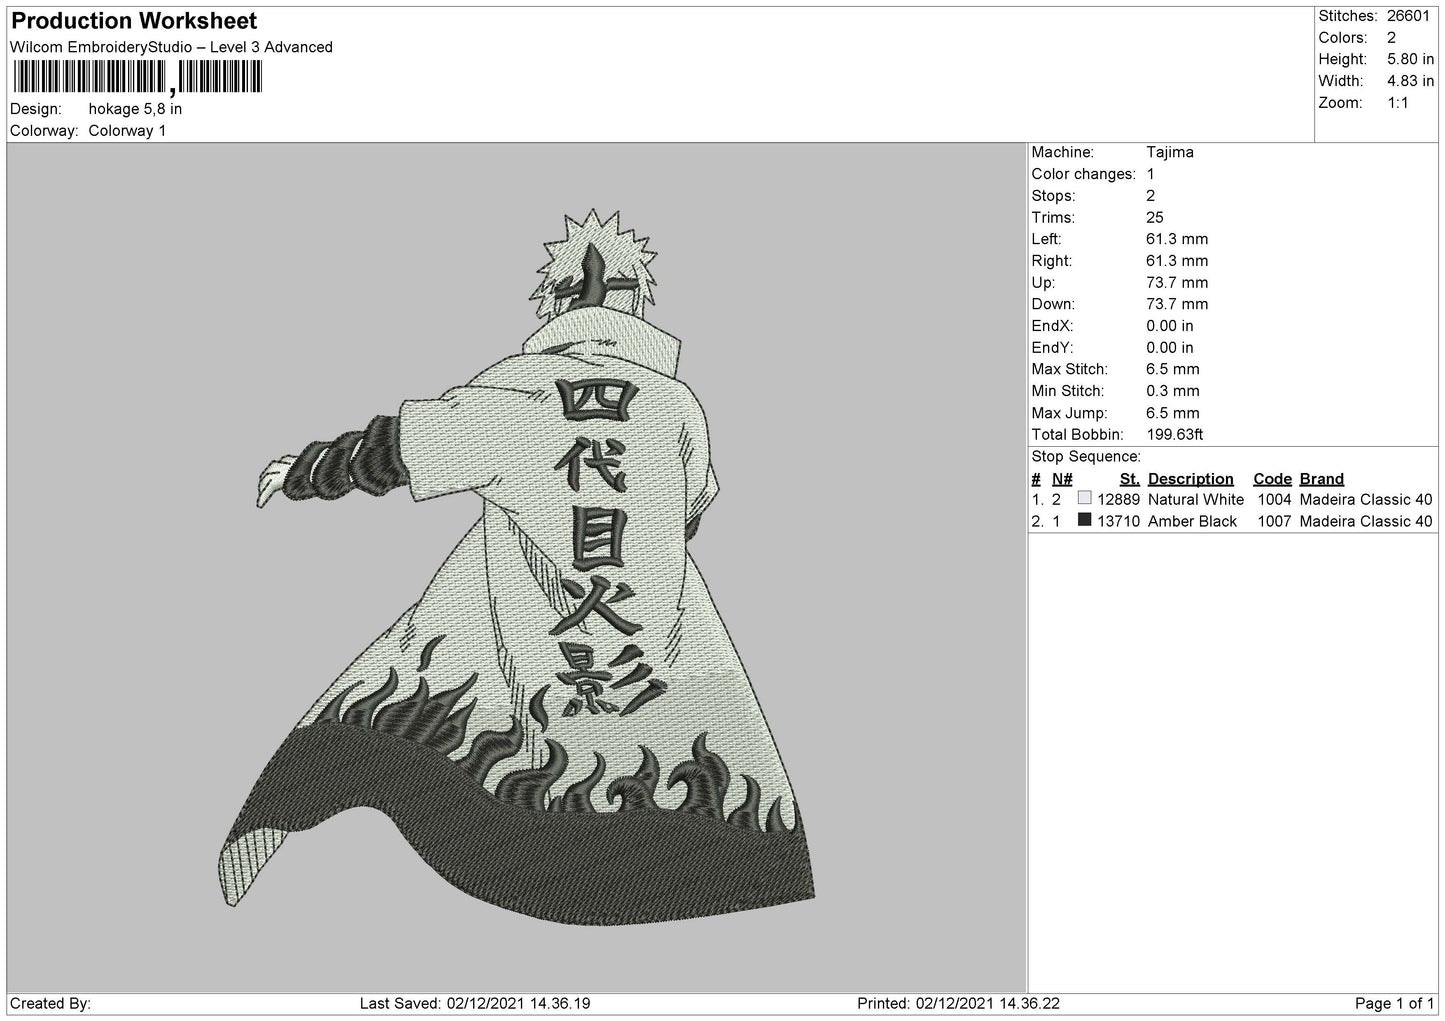Click stitch count 12889 in stop sequence
The width and height of the screenshot is (1445, 1021).
tap(1118, 499)
